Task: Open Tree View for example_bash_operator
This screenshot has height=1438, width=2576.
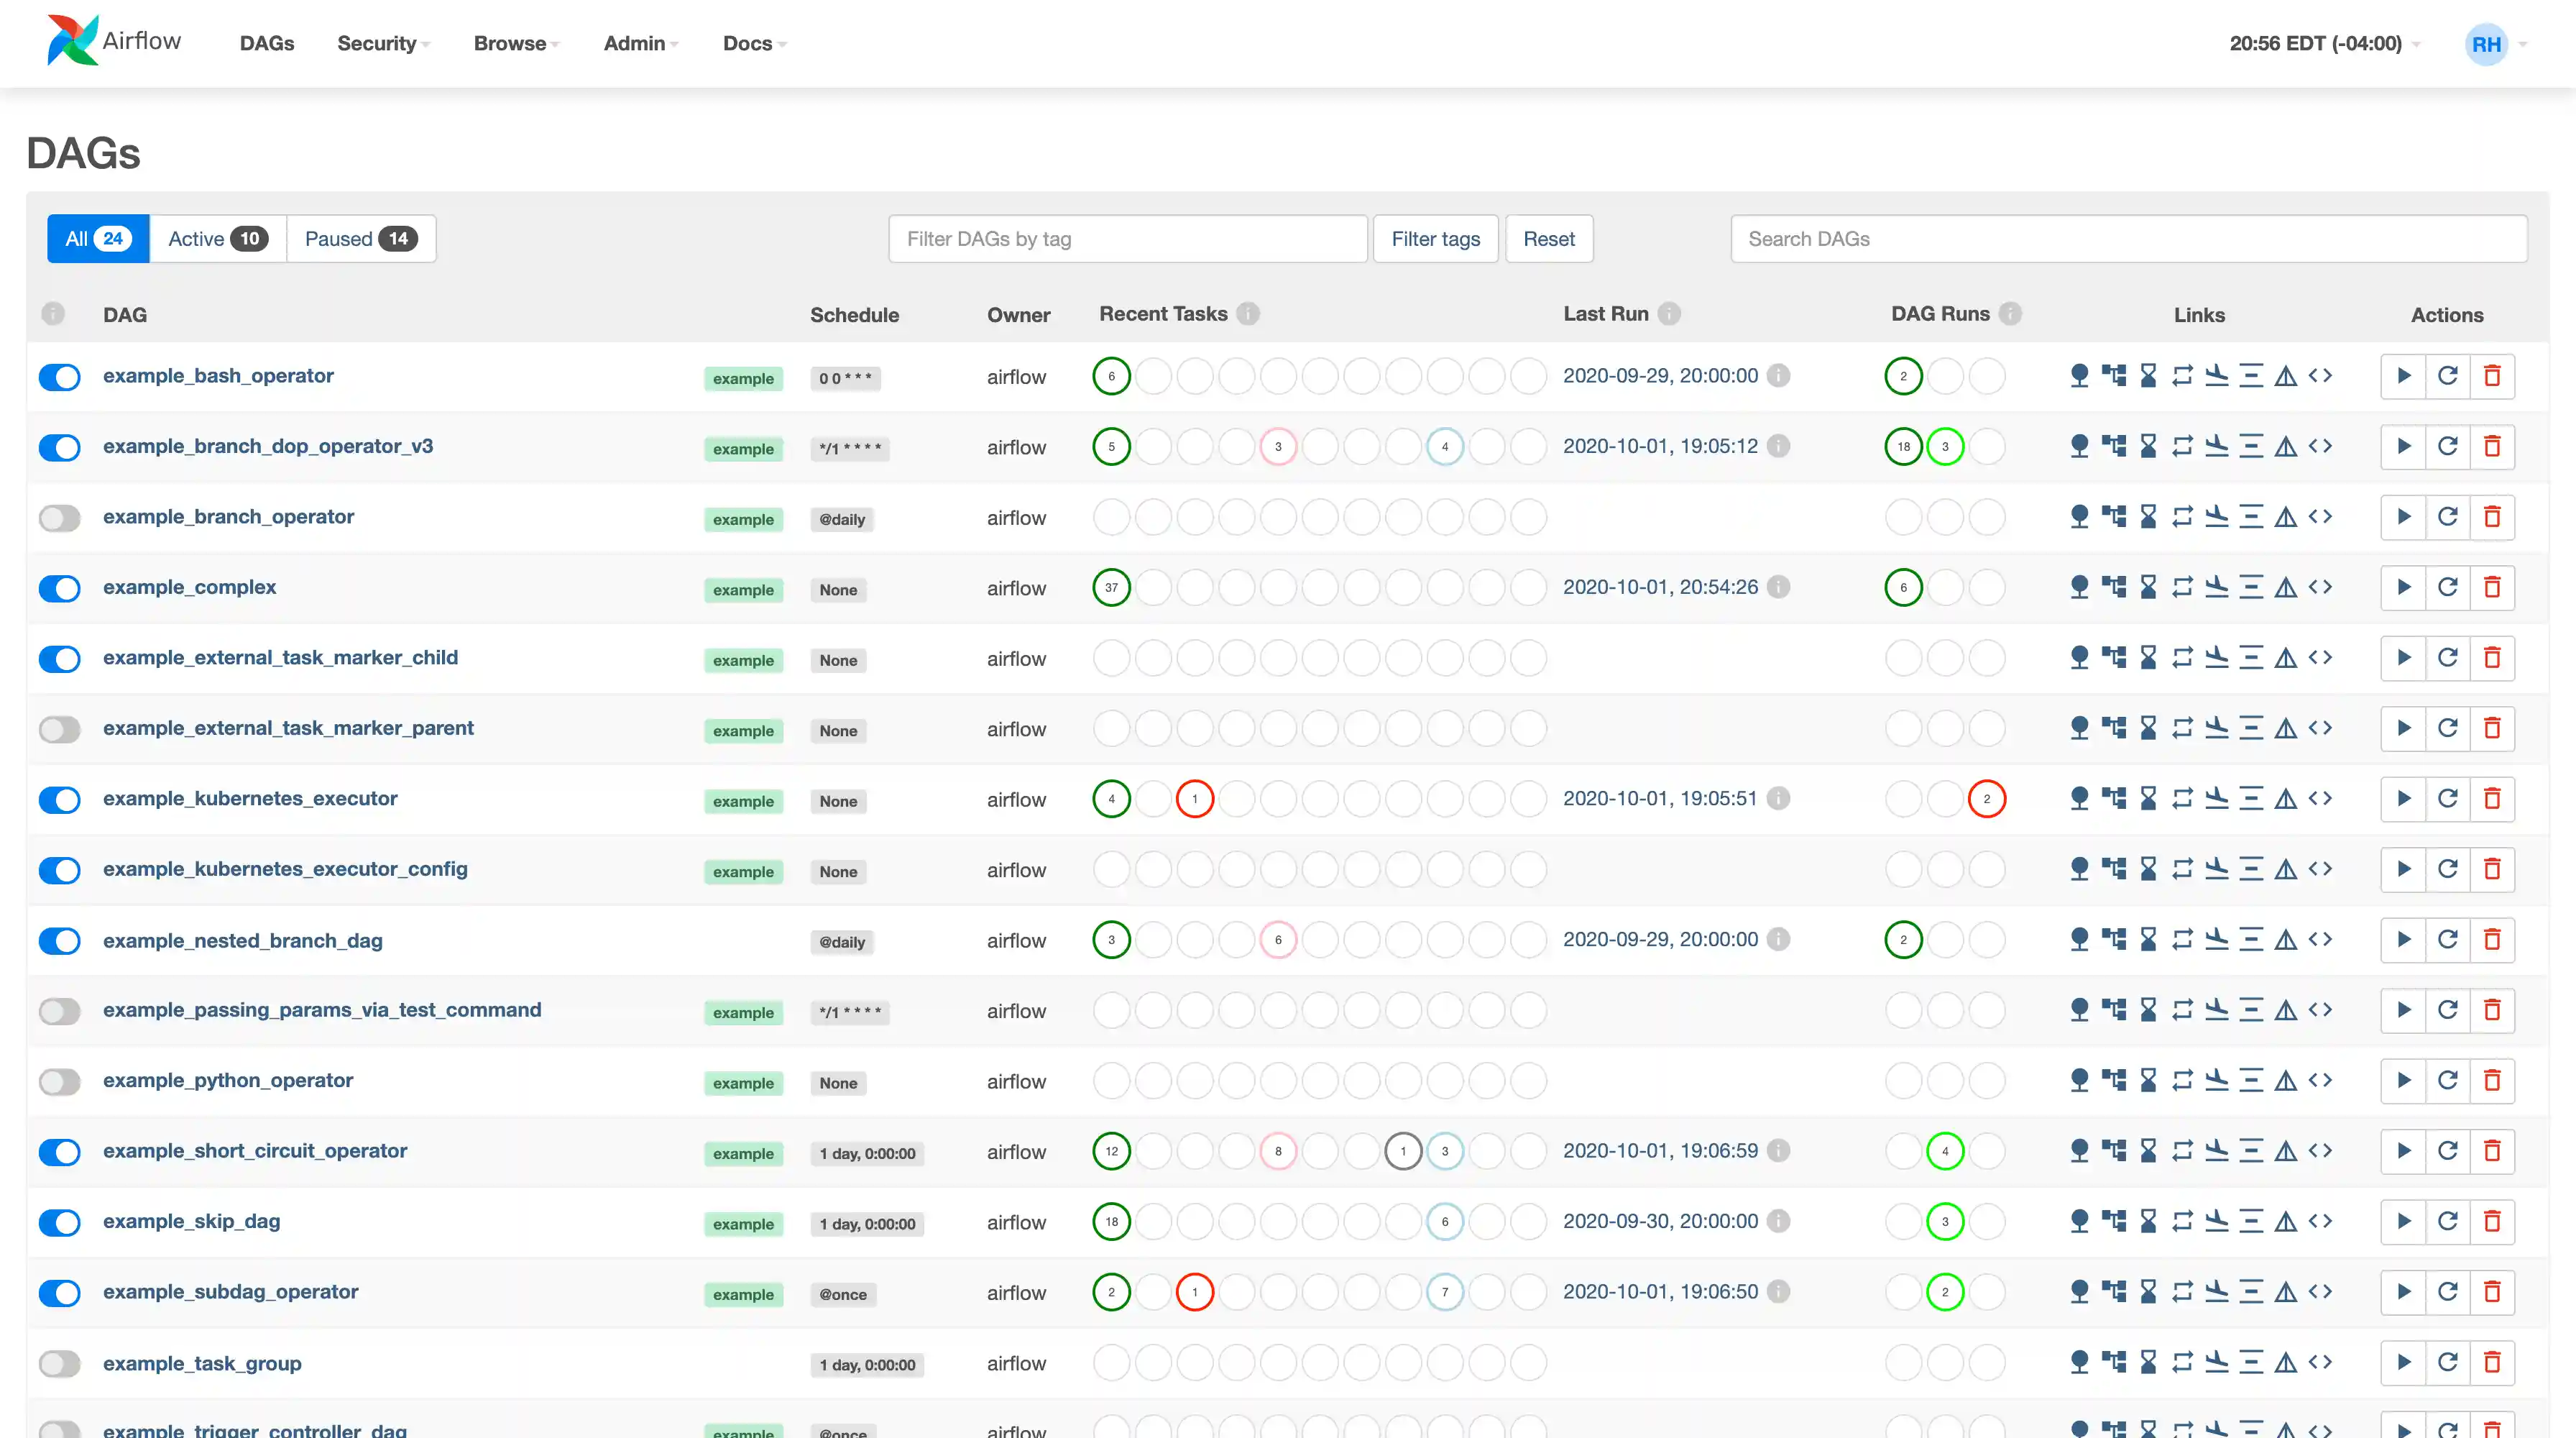Action: pos(2079,376)
